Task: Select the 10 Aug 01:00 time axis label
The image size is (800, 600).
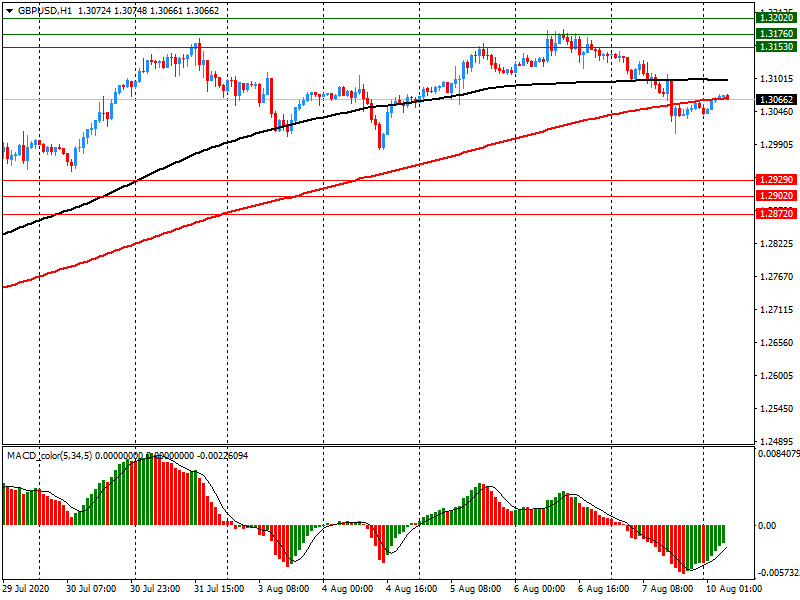Action: coord(734,589)
